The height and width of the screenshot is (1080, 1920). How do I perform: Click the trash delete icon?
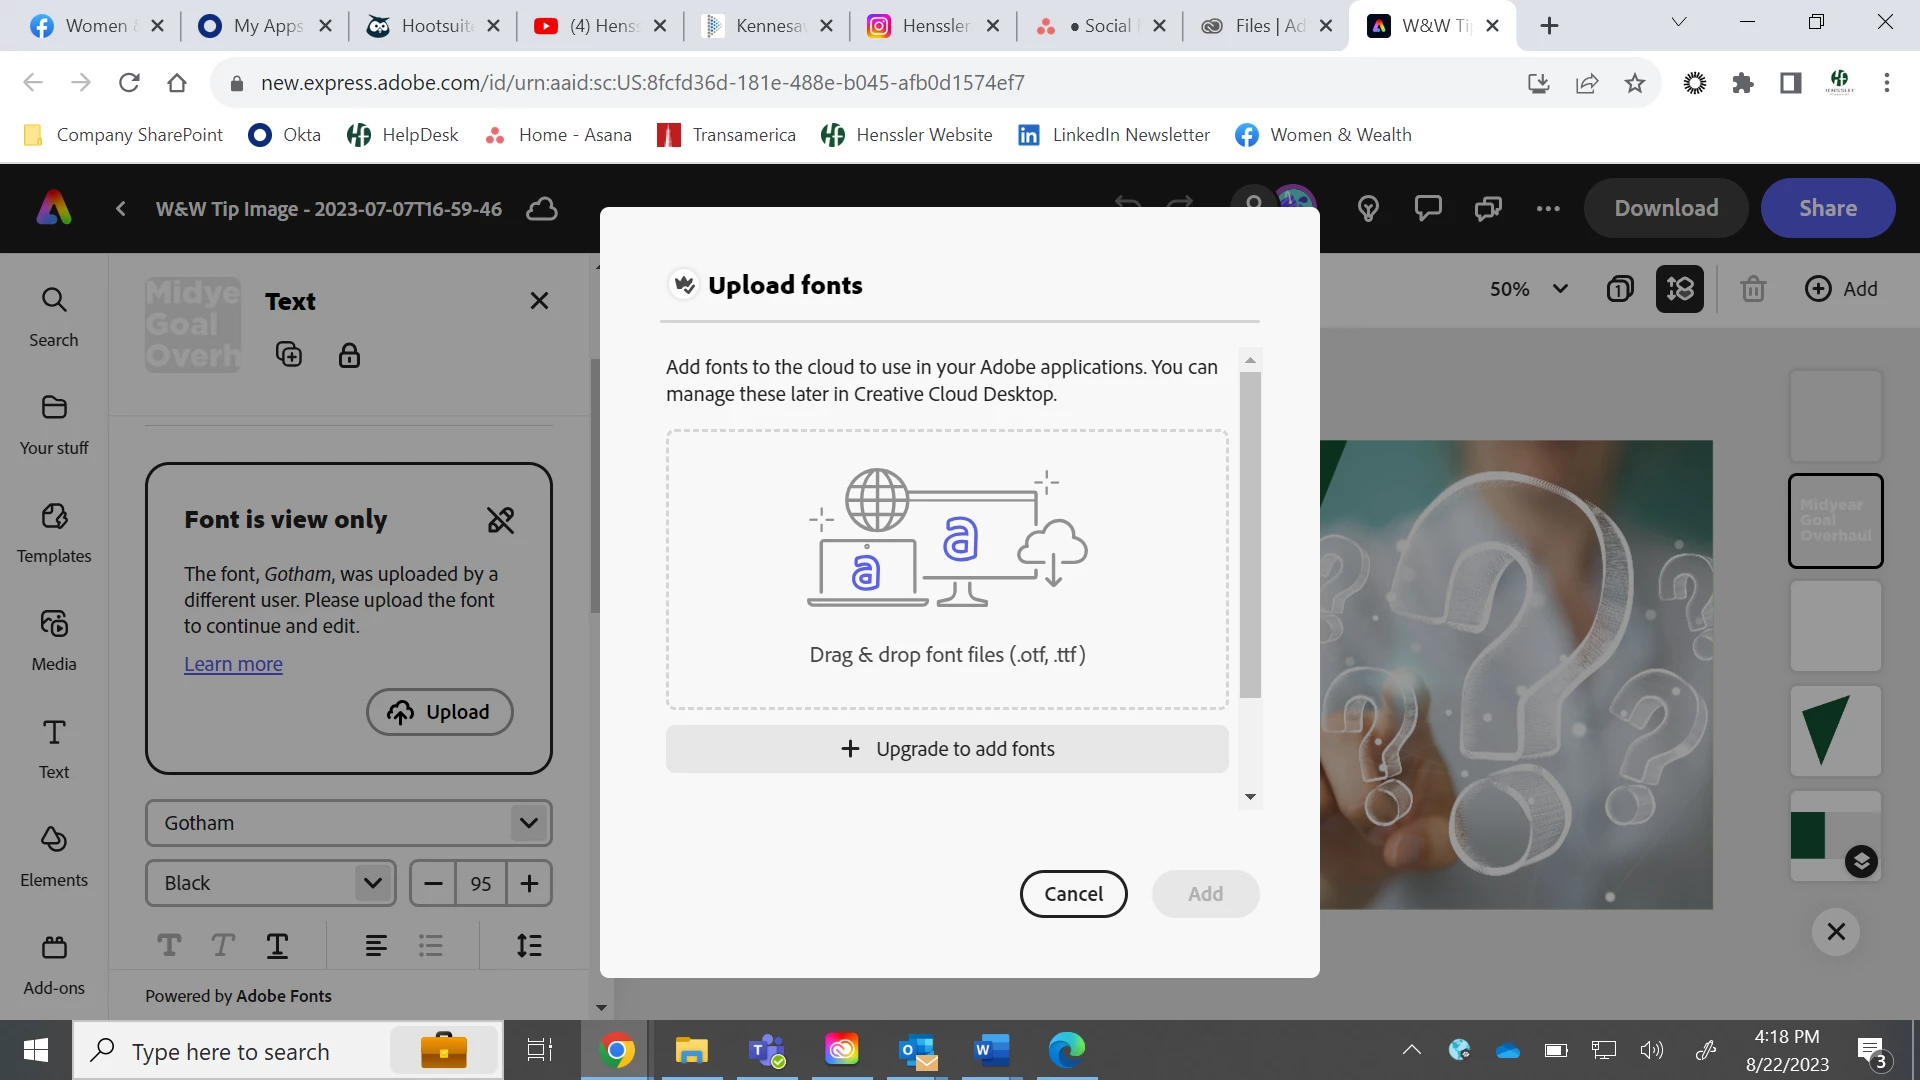[1752, 289]
